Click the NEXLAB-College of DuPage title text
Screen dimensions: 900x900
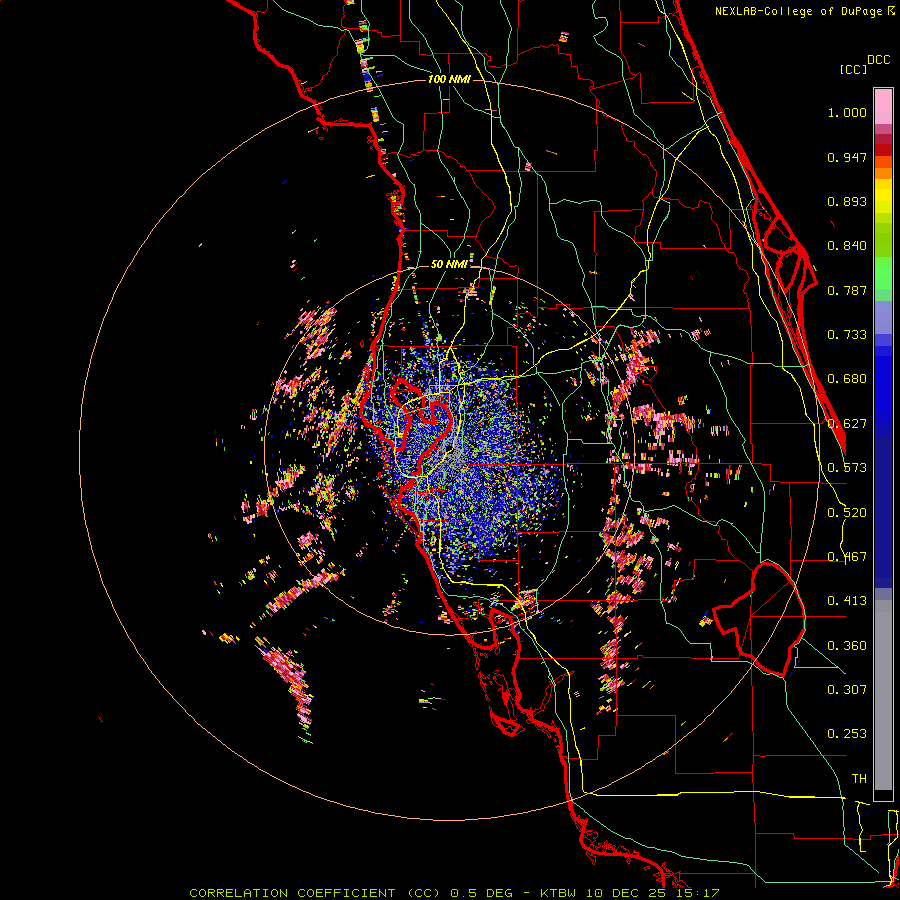click(x=800, y=11)
